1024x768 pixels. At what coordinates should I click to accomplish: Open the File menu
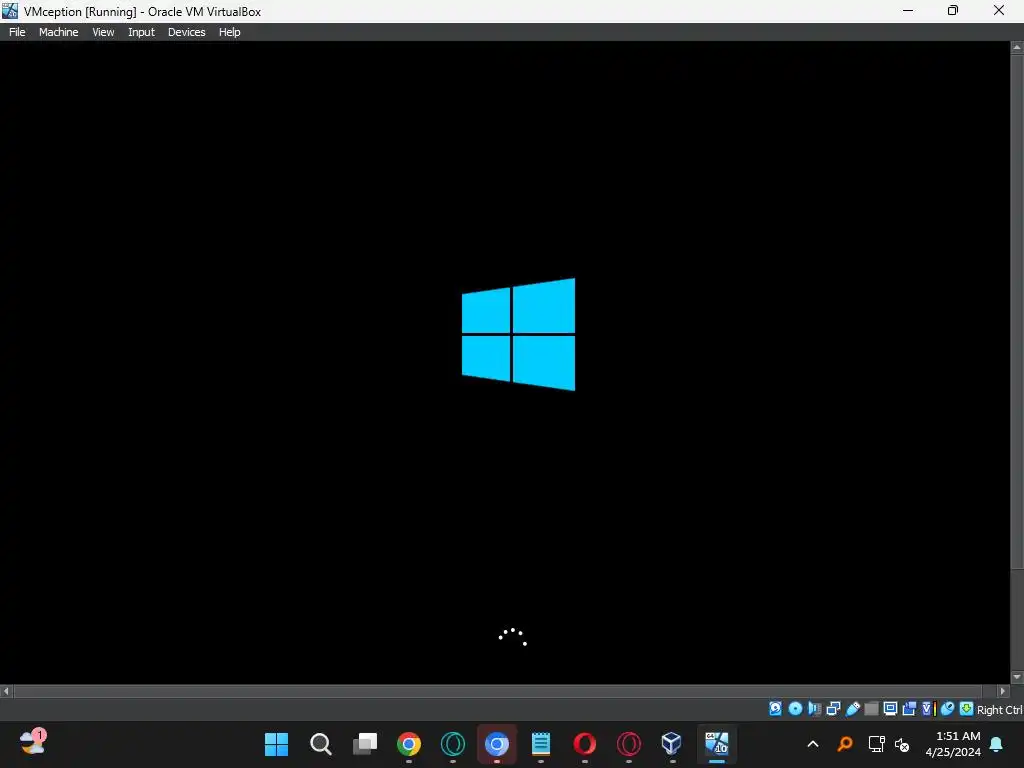pyautogui.click(x=17, y=32)
